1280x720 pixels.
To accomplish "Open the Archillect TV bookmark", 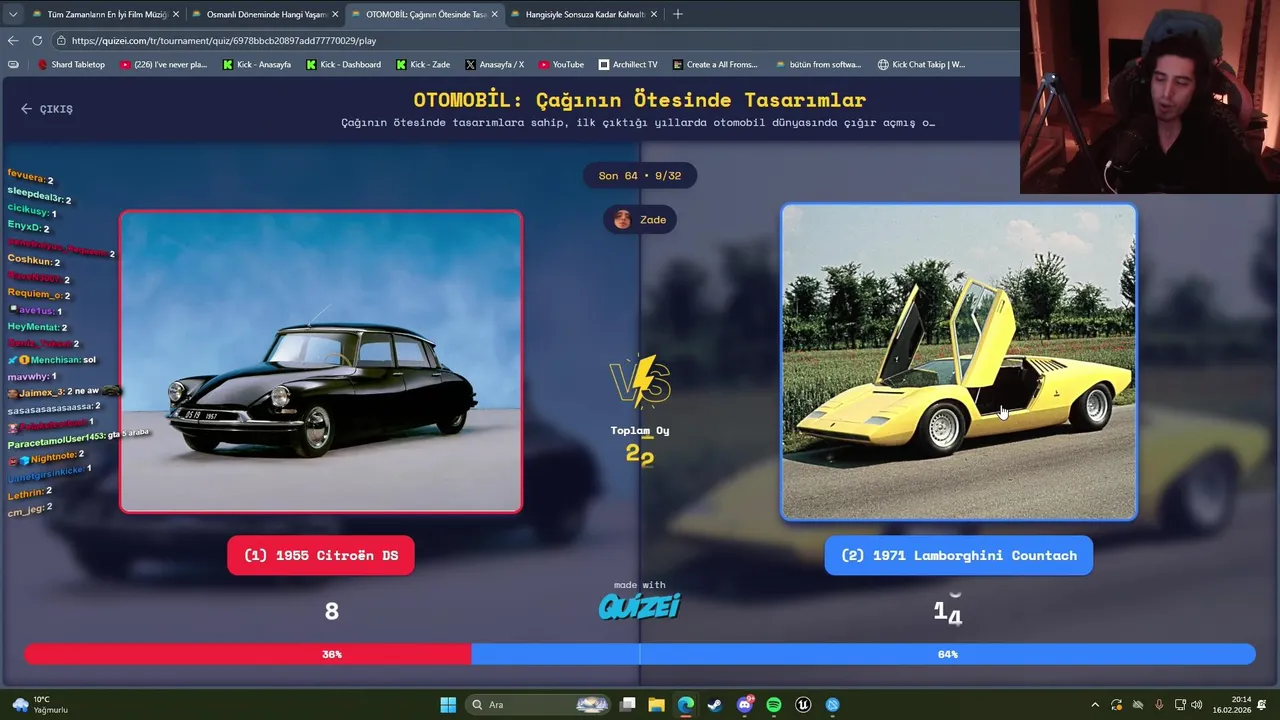I will 628,65.
